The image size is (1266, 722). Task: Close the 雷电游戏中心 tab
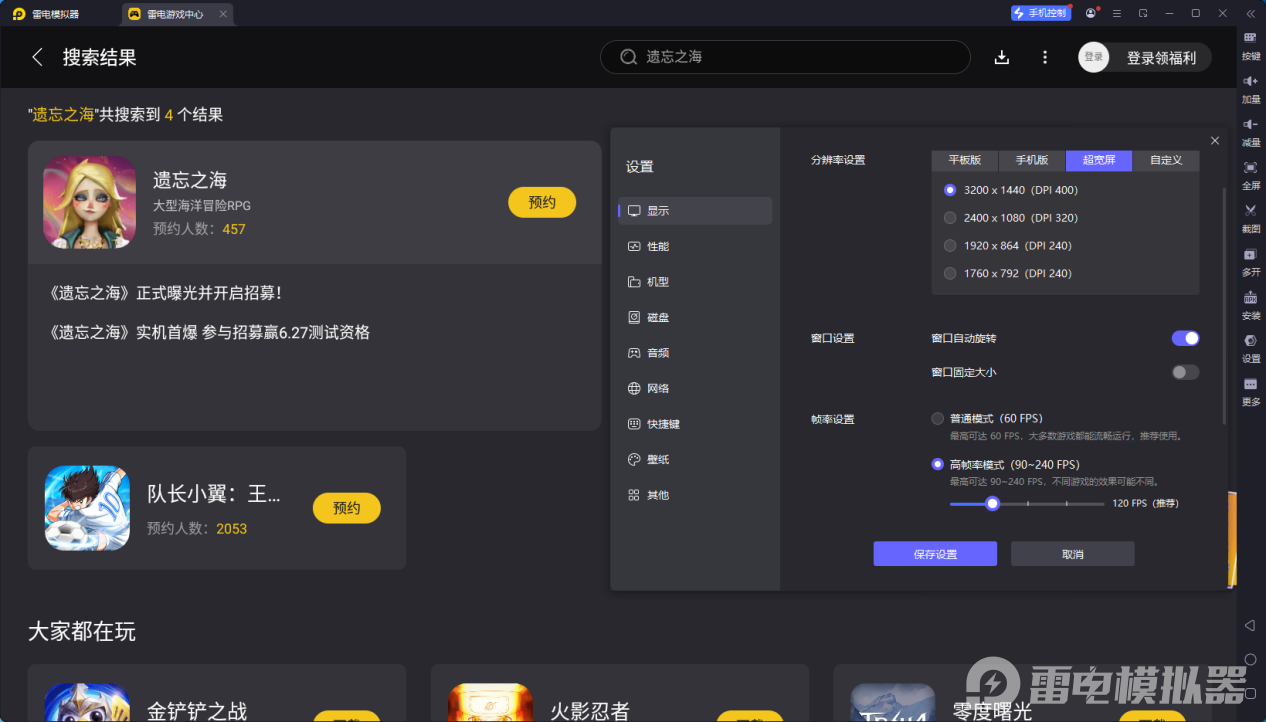(223, 14)
